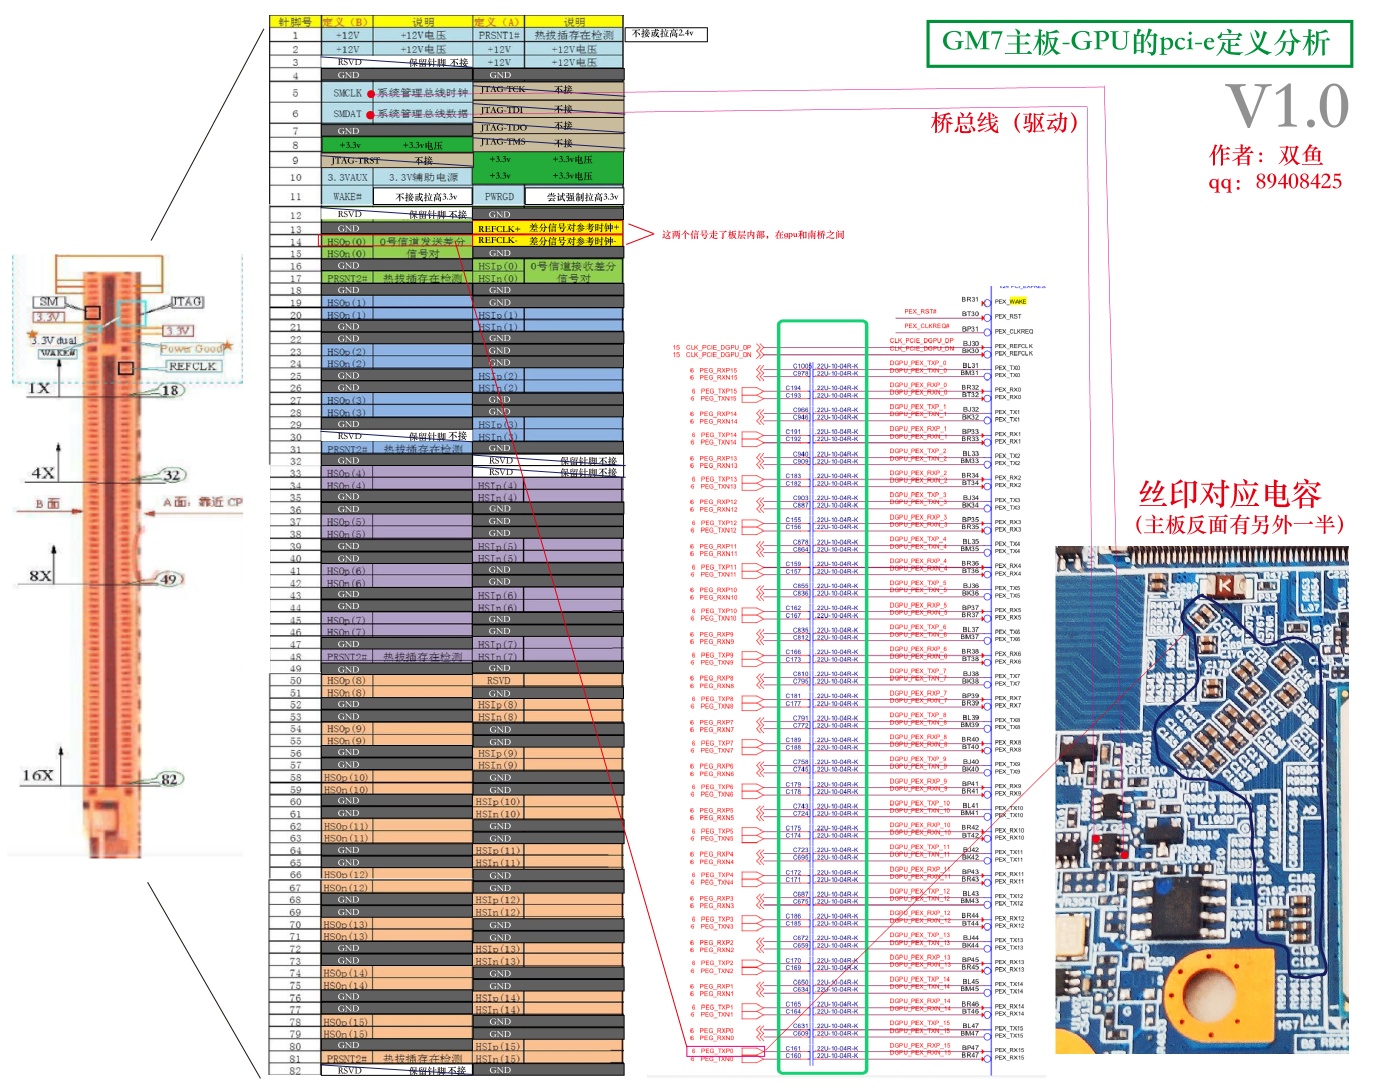1375x1090 pixels.
Task: Click the '3.3VAUX' cell in pin row 10
Action: pos(347,177)
